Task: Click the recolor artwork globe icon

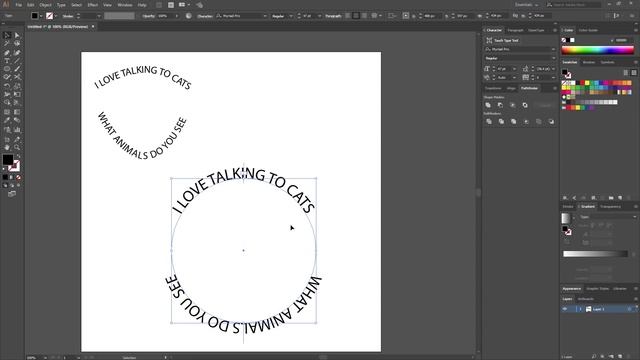Action: [189, 16]
